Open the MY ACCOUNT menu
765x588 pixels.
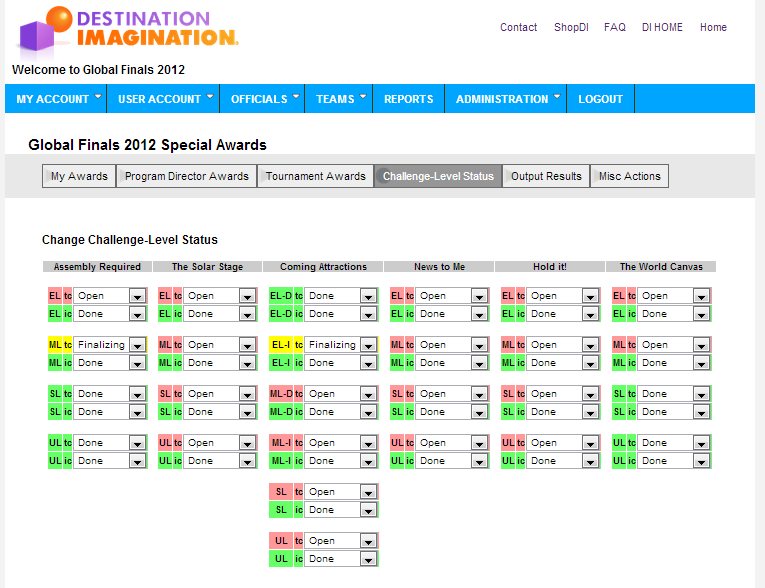point(58,99)
